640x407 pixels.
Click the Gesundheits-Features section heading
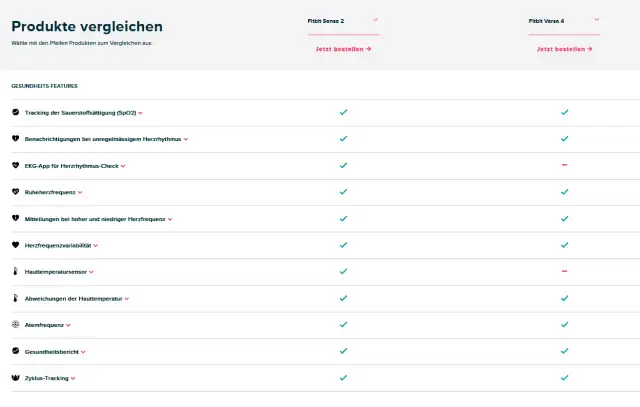pos(44,86)
